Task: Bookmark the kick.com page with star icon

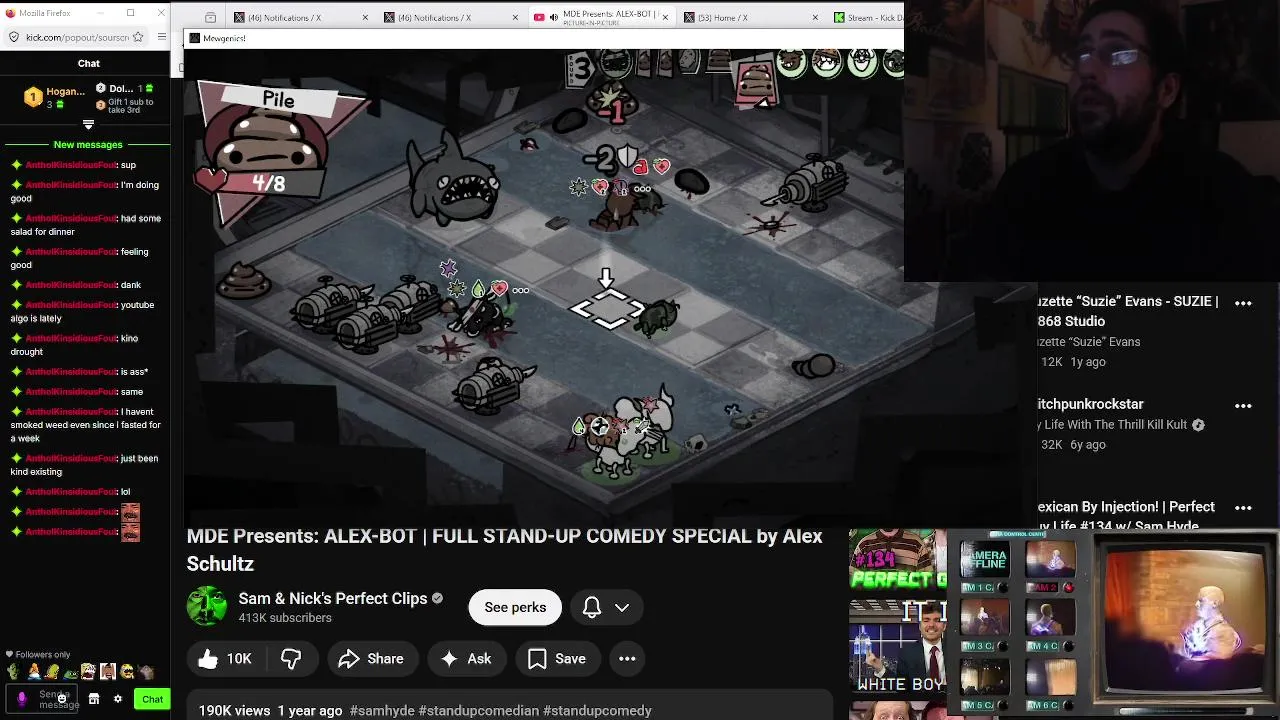Action: coord(138,37)
